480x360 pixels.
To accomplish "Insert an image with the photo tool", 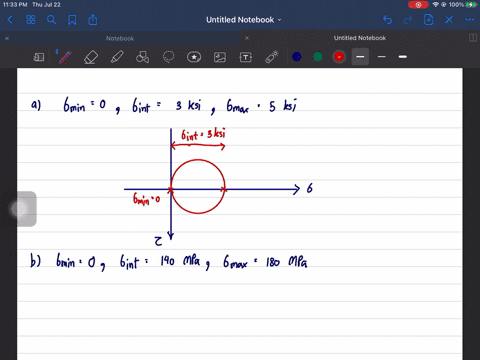I will click(x=220, y=57).
